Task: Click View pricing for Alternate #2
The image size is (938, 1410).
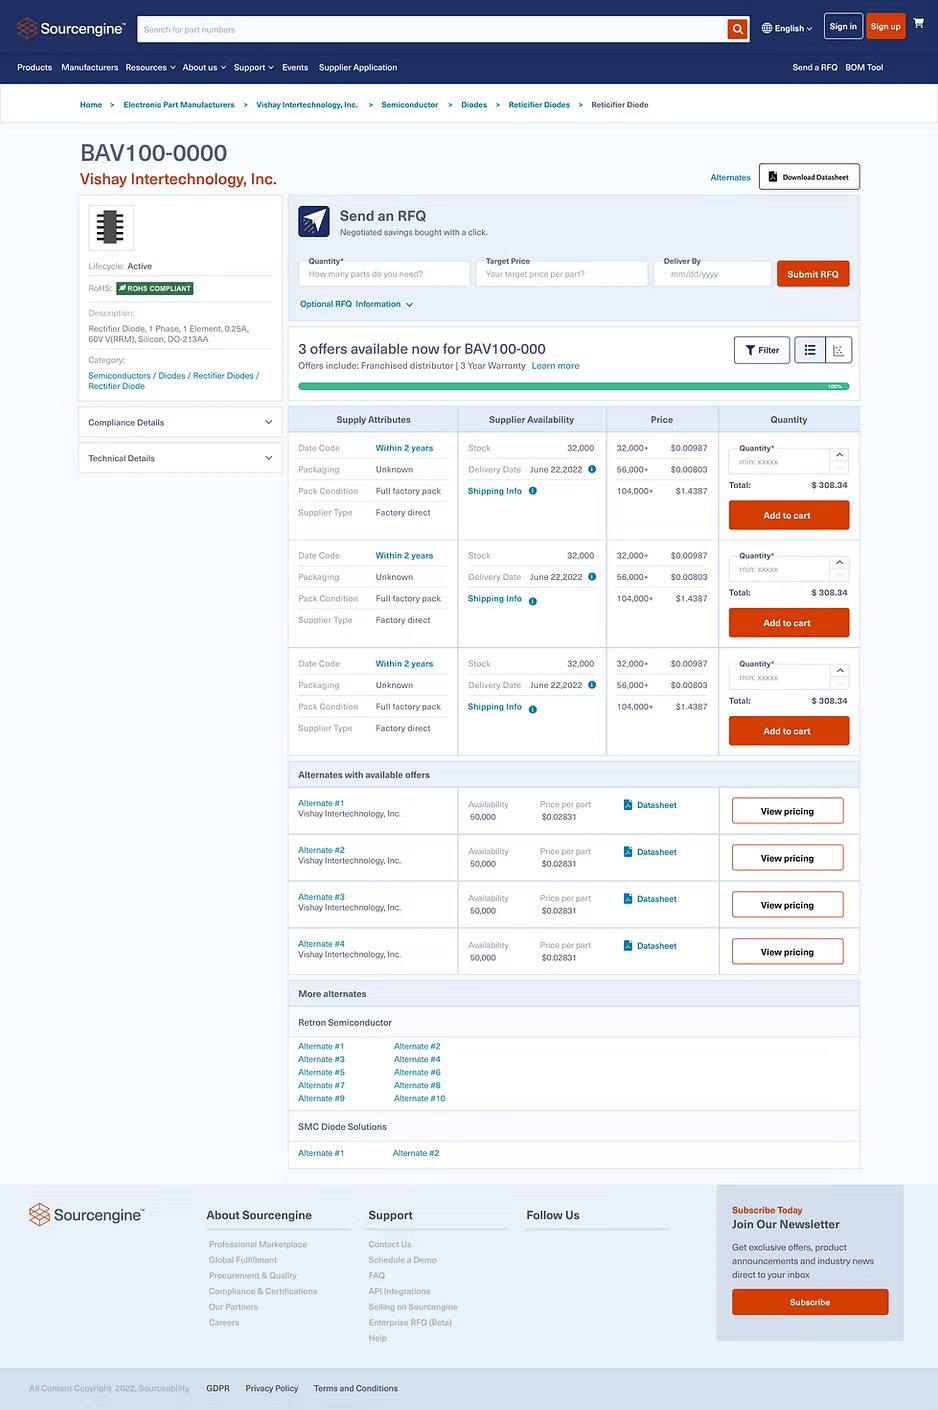Action: (x=788, y=858)
